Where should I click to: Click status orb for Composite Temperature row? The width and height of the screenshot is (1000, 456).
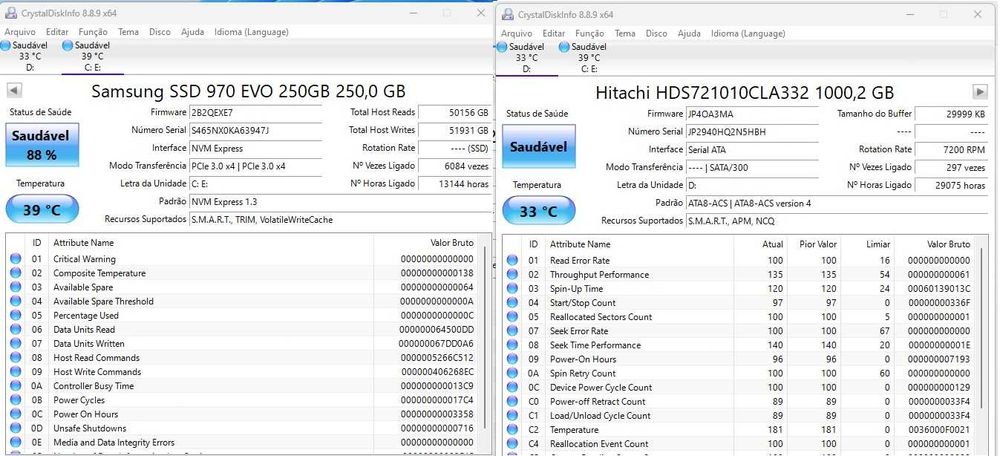point(15,273)
